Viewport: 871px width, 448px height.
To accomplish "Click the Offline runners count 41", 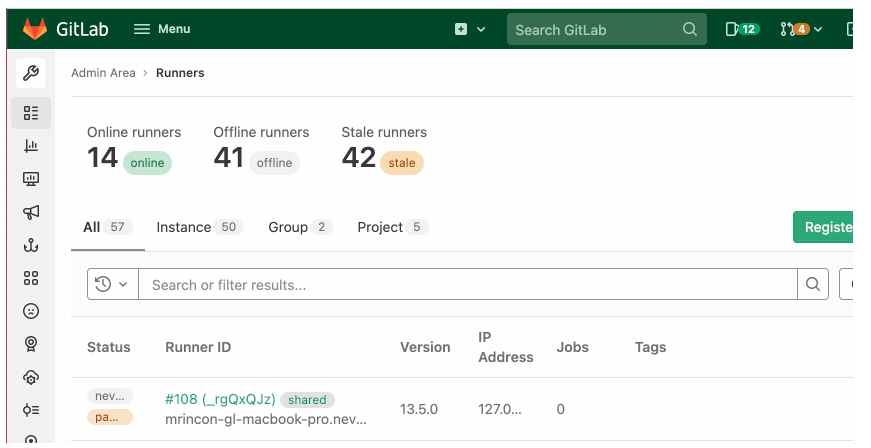I will pyautogui.click(x=229, y=158).
